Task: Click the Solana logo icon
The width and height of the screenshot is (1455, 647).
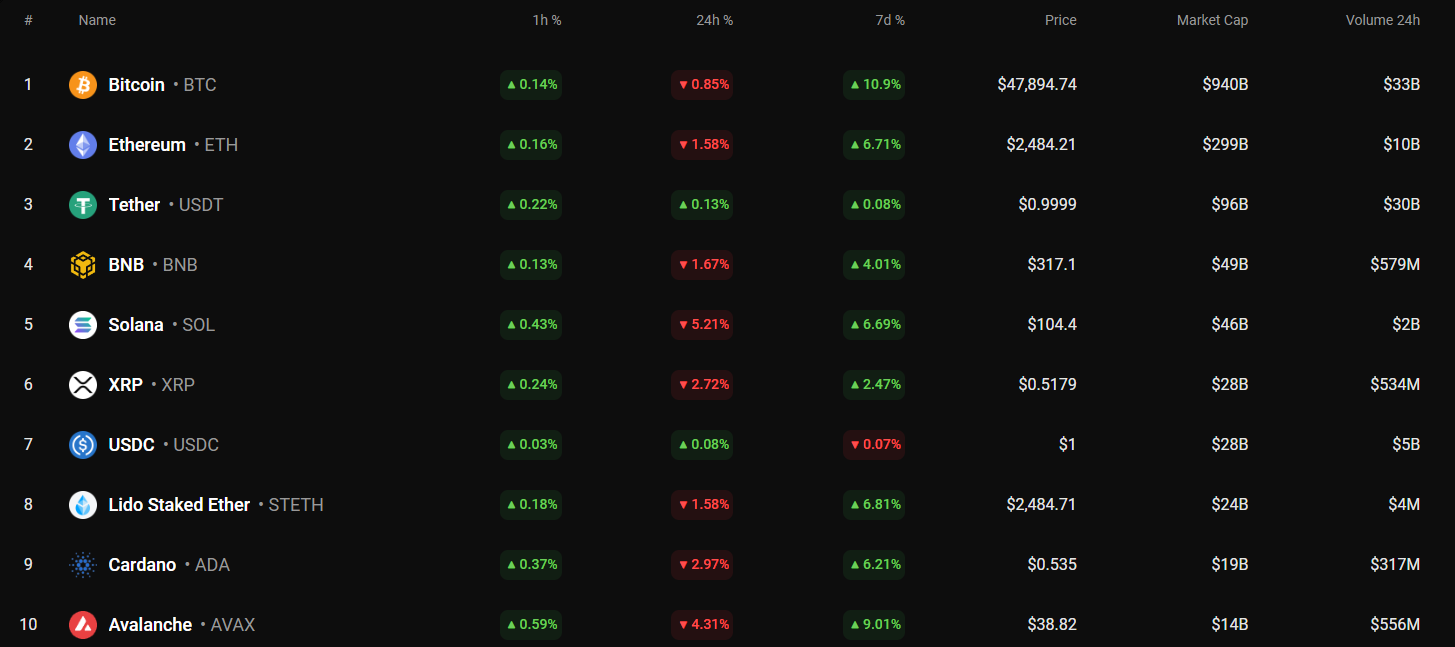Action: coord(82,325)
